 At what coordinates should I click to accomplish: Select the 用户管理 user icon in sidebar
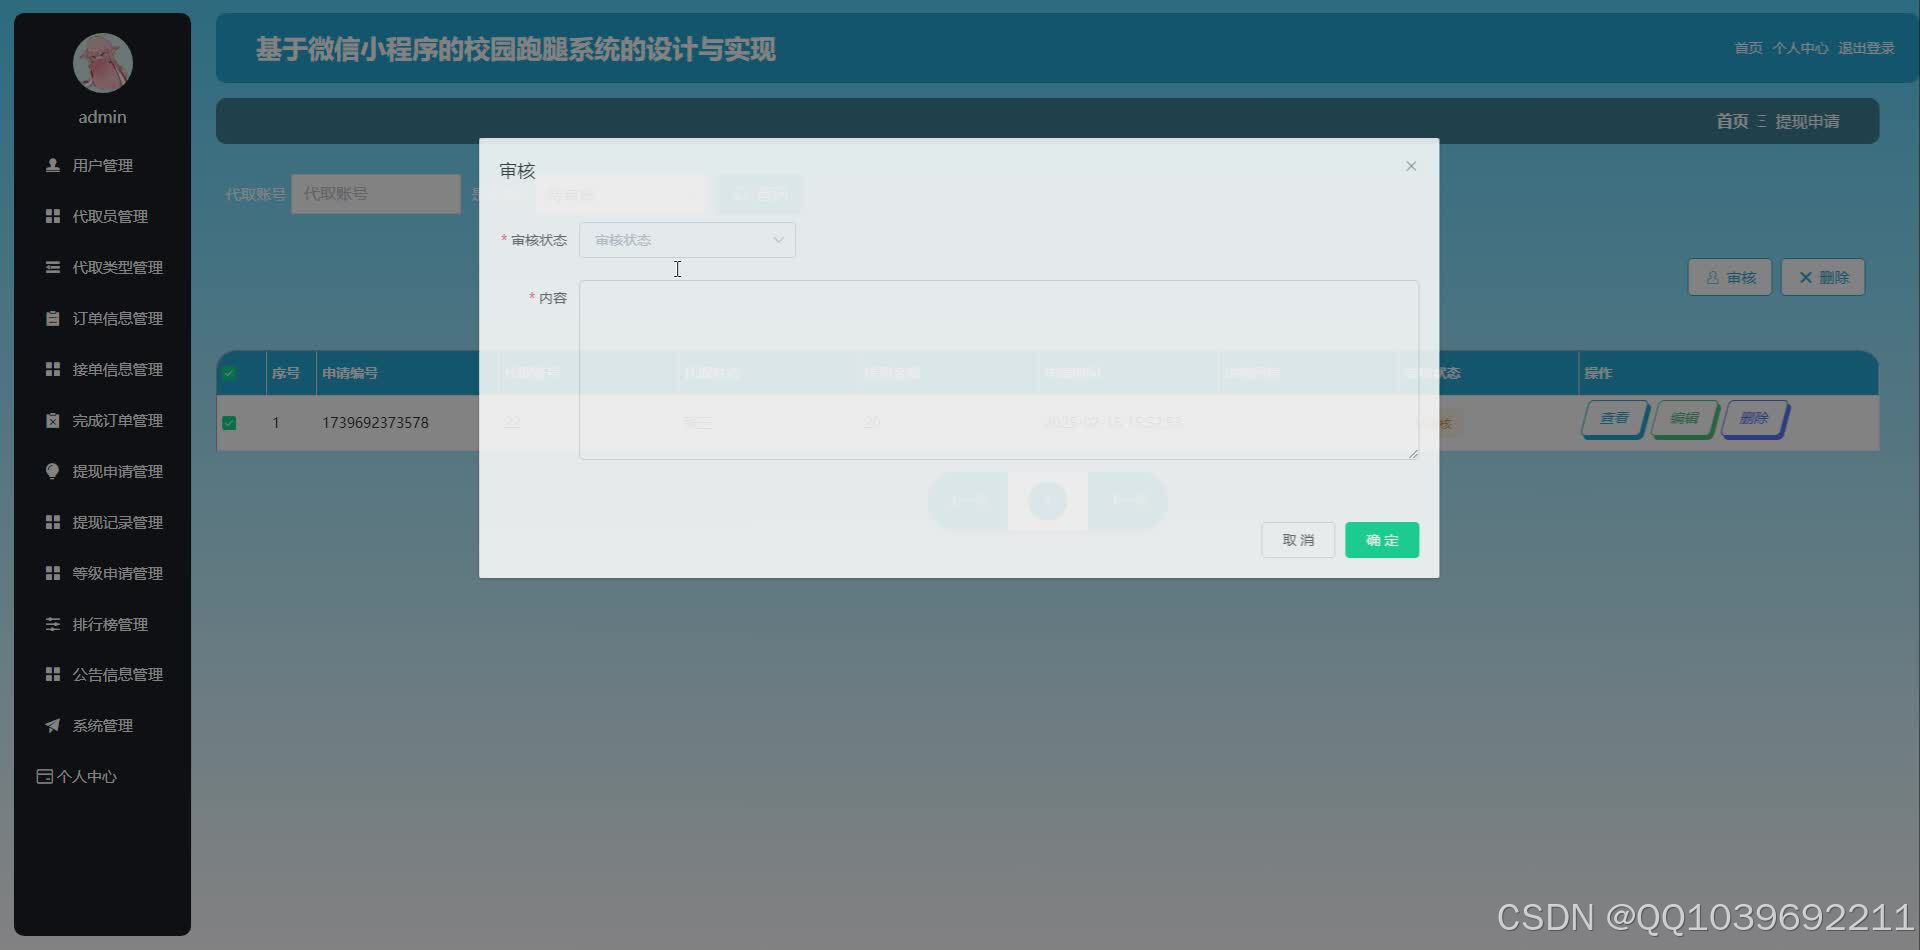pos(53,165)
